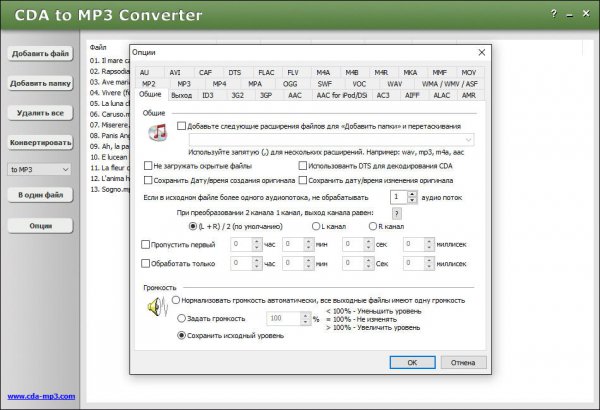Screen dimensions: 600x410
Task: Open the ALAC tab
Action: pyautogui.click(x=441, y=95)
